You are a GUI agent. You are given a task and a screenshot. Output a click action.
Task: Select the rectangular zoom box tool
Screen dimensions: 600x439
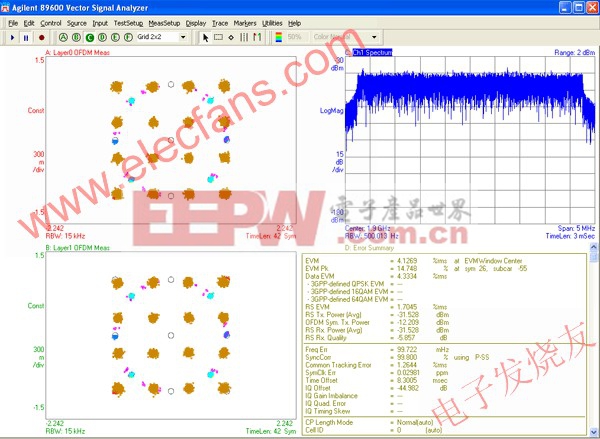[x=218, y=38]
